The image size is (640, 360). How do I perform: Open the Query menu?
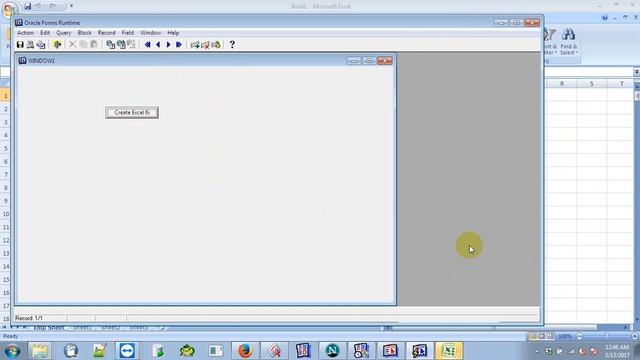64,33
